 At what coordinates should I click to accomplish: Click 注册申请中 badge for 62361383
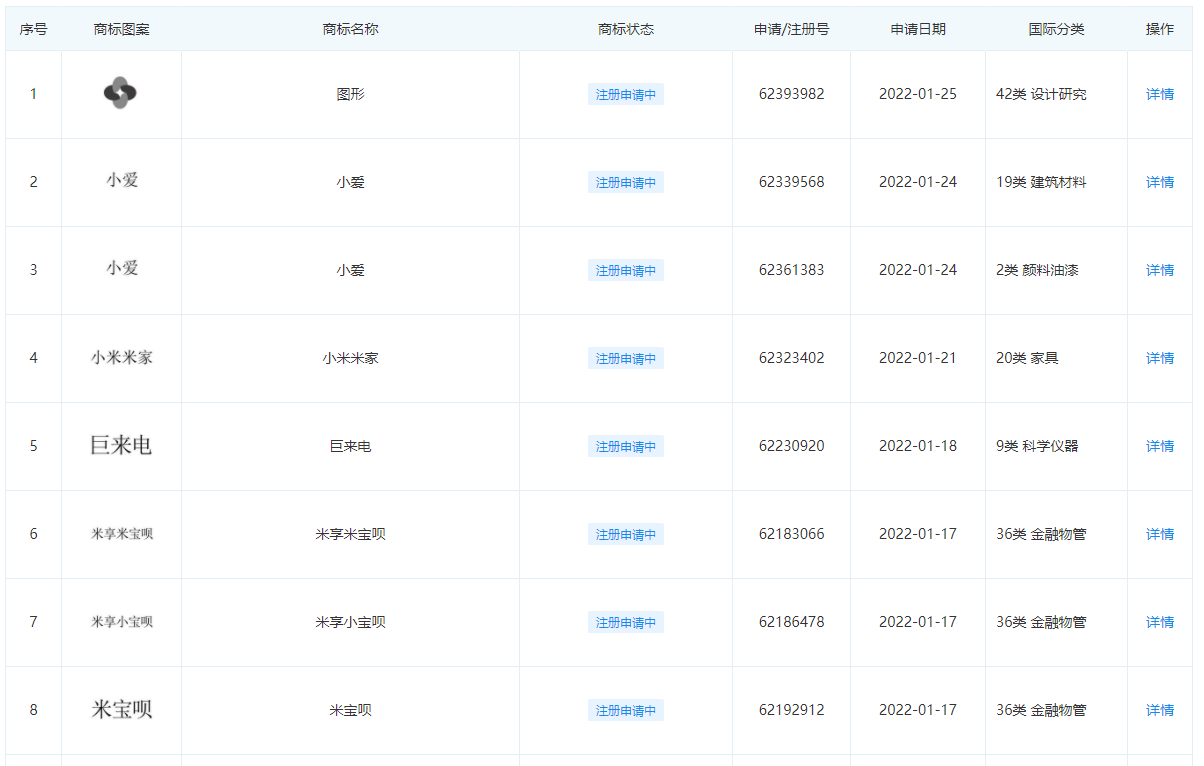coord(626,271)
